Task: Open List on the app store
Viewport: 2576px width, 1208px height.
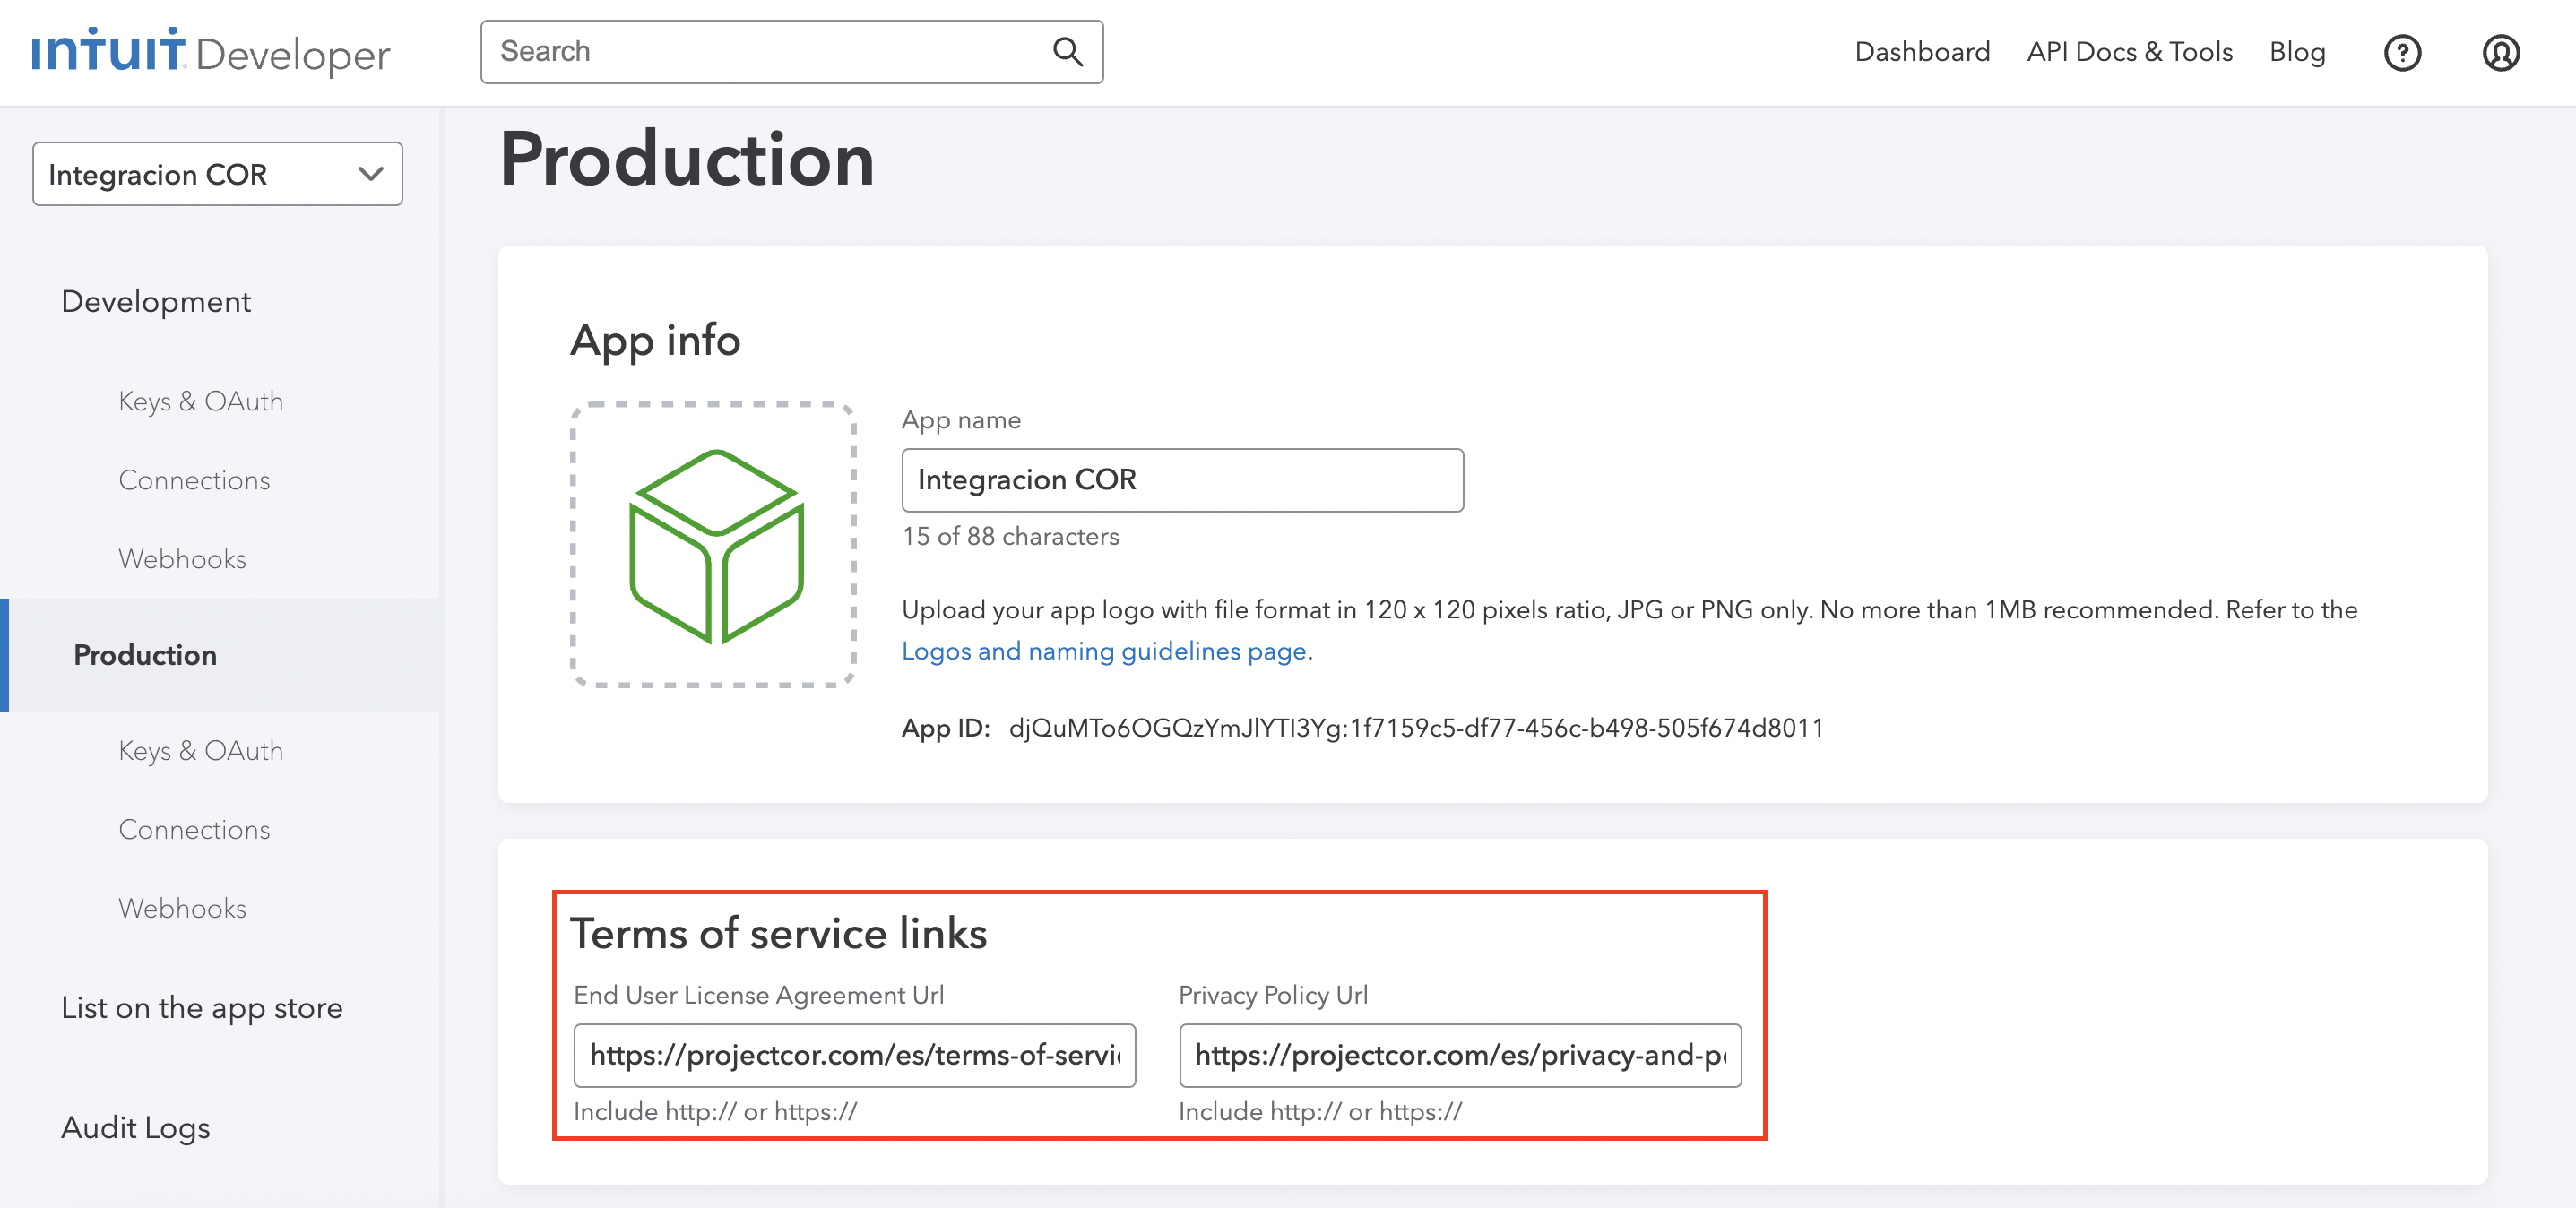Action: pyautogui.click(x=202, y=1008)
